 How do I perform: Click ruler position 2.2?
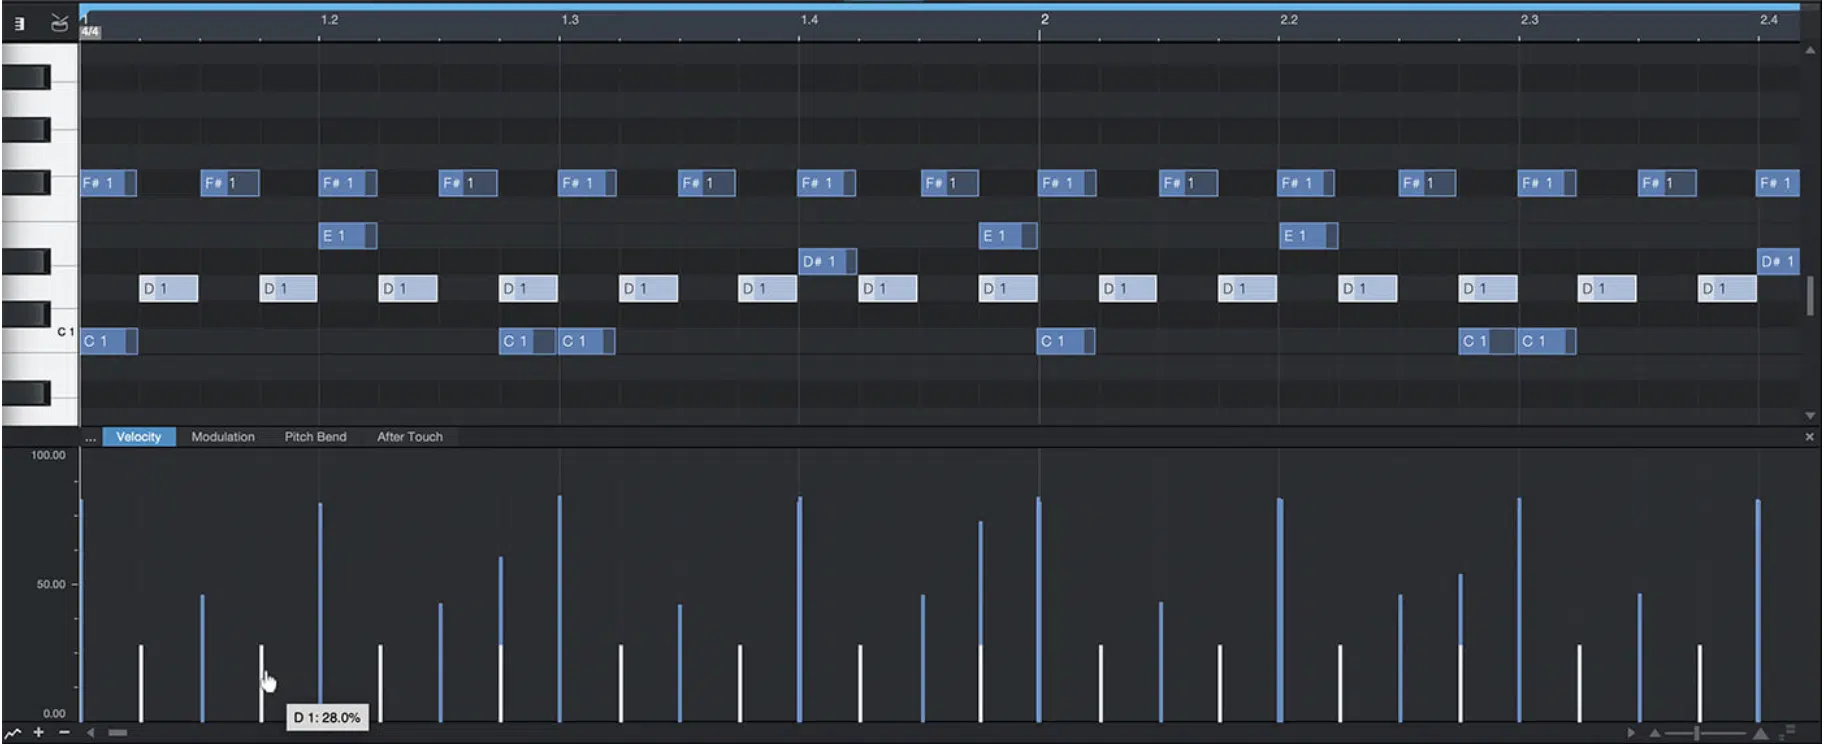(1289, 20)
